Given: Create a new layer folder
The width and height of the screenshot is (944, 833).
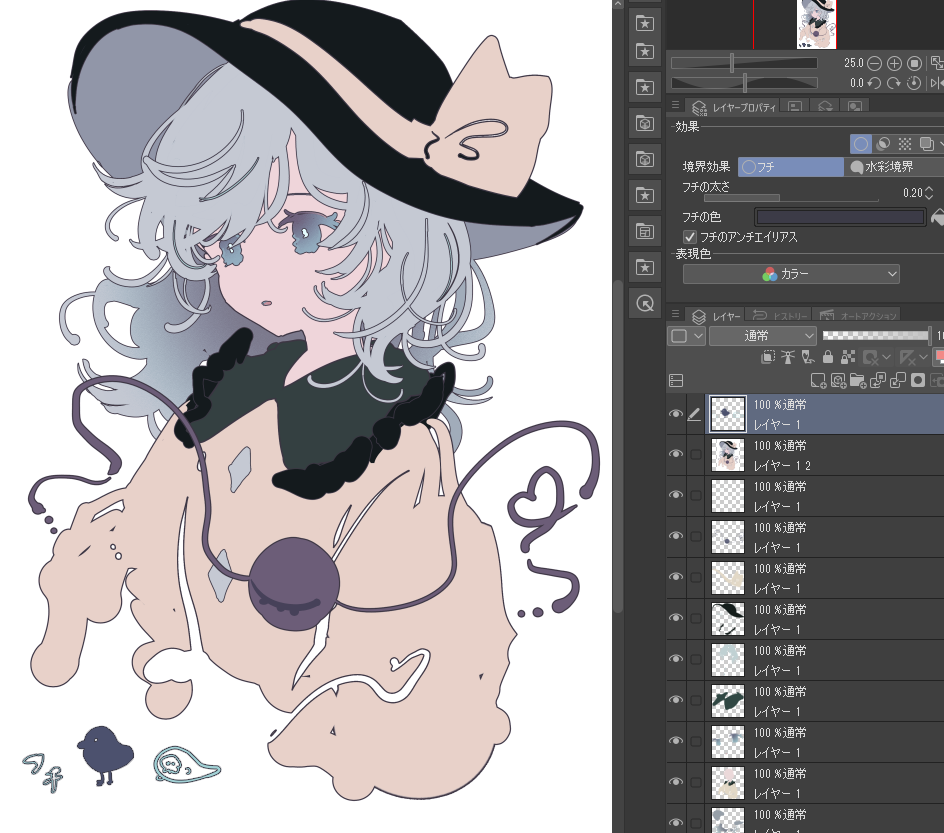Looking at the screenshot, I should 857,380.
